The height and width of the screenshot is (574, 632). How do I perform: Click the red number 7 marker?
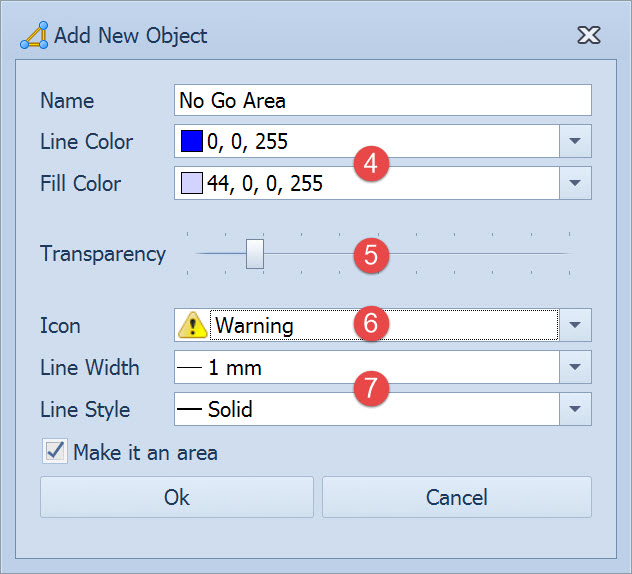point(371,389)
